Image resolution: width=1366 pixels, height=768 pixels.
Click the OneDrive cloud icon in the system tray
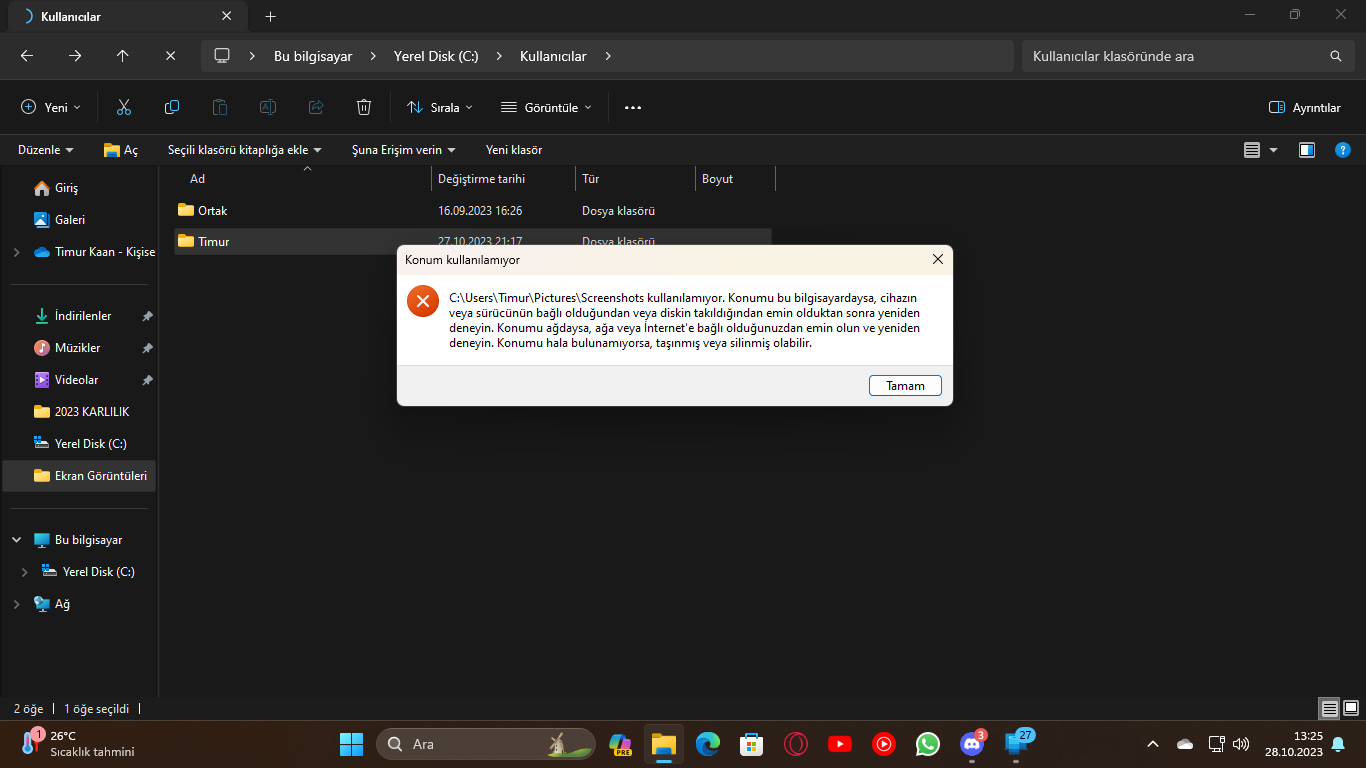pos(1185,744)
